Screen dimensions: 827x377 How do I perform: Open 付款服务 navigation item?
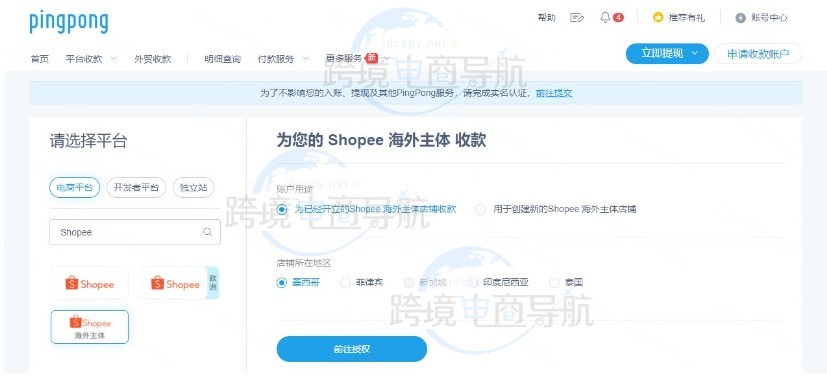pos(276,59)
